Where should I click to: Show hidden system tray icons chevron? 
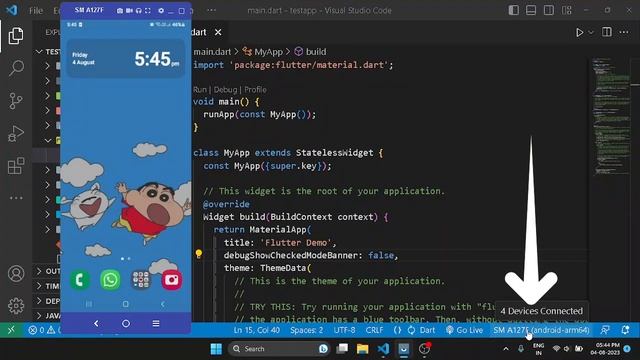[x=506, y=349]
